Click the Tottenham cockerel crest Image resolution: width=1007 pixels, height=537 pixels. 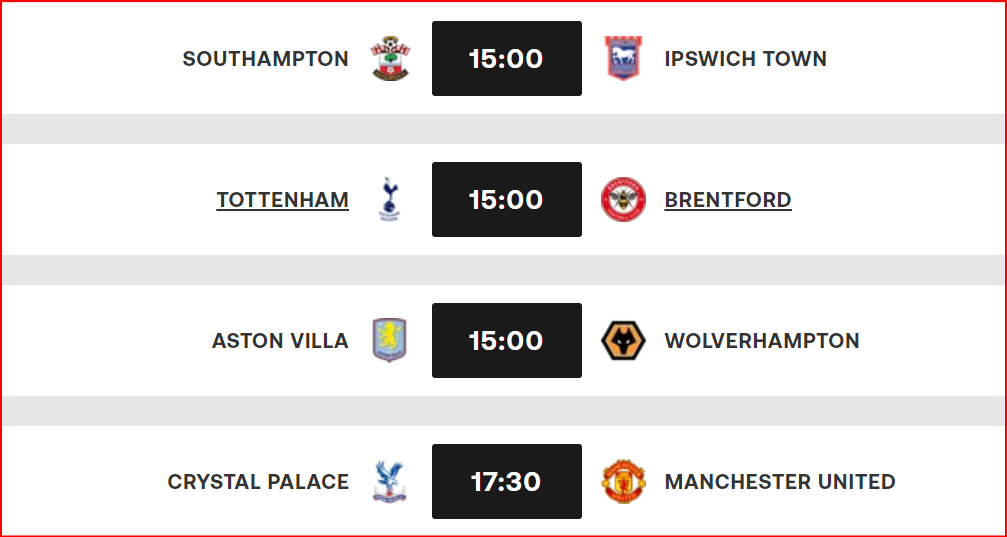click(x=390, y=200)
